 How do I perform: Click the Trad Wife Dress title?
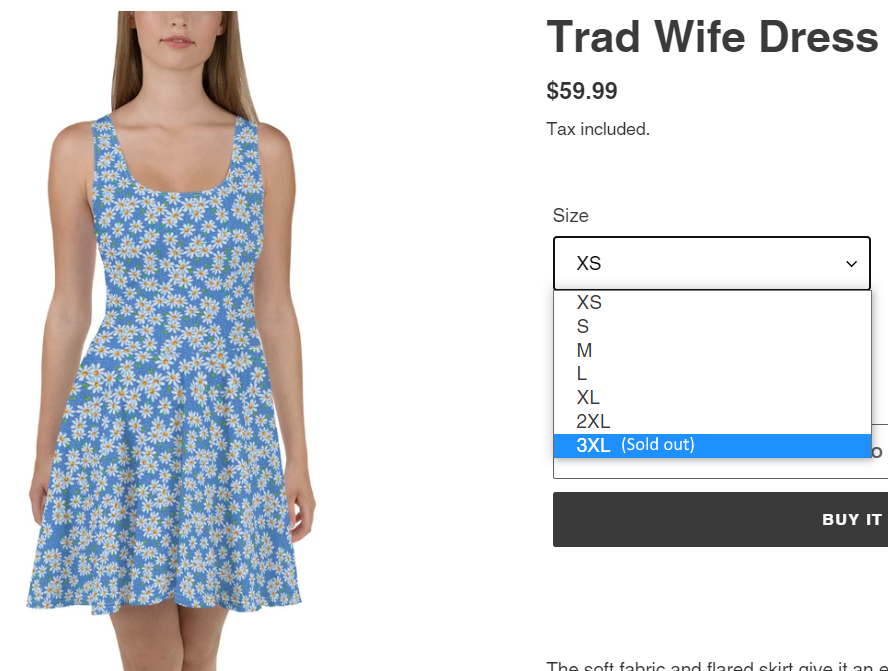tap(712, 37)
